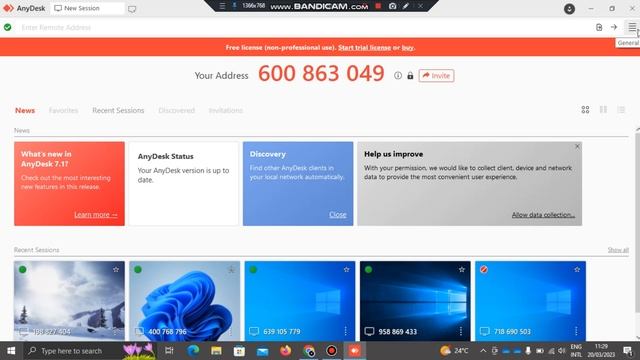
Task: Favorite the 718 690 503 session star
Action: coord(577,269)
